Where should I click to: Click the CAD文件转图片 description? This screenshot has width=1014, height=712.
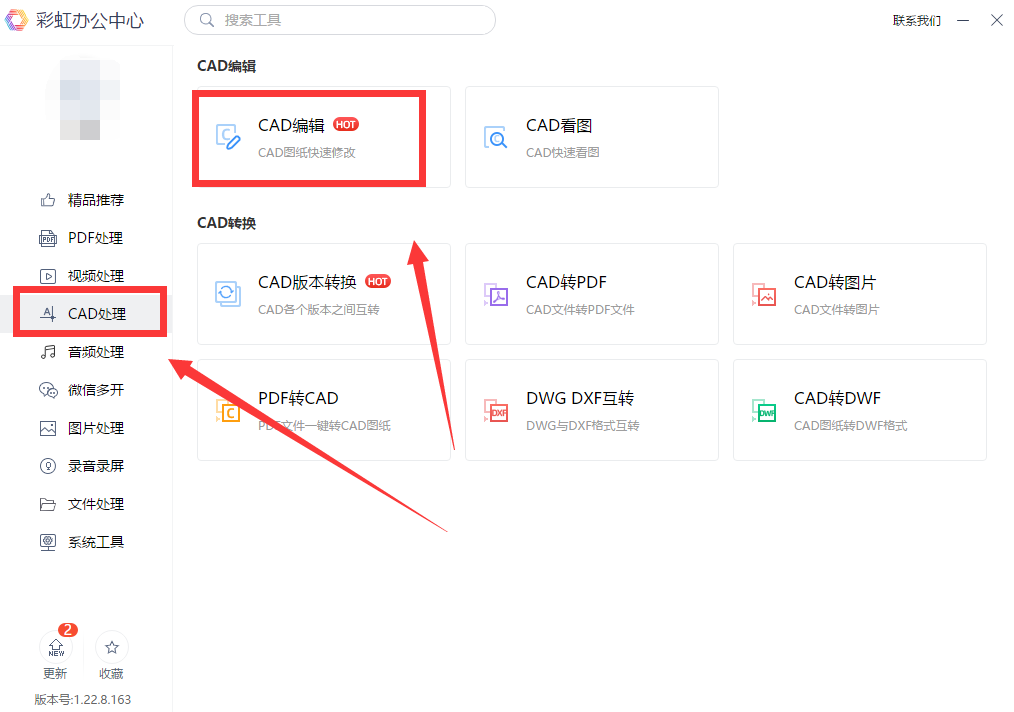[x=837, y=310]
